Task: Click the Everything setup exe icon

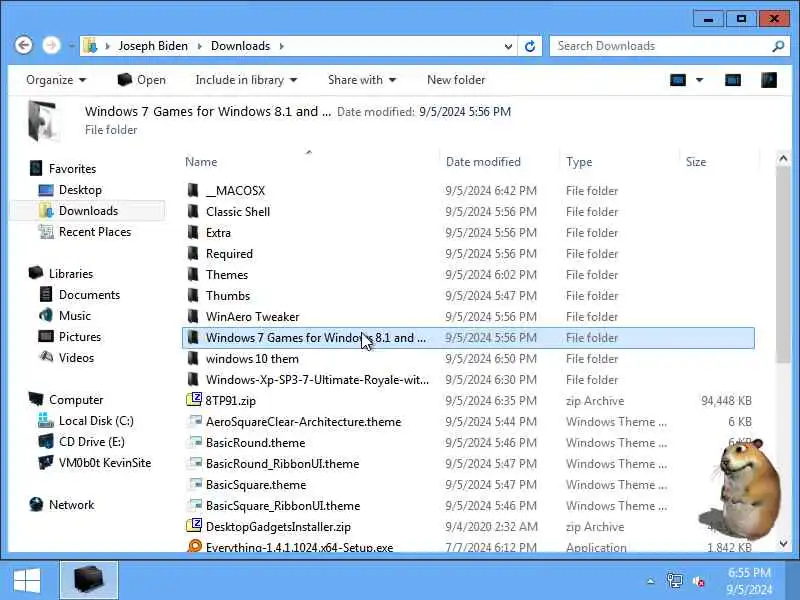Action: point(194,546)
